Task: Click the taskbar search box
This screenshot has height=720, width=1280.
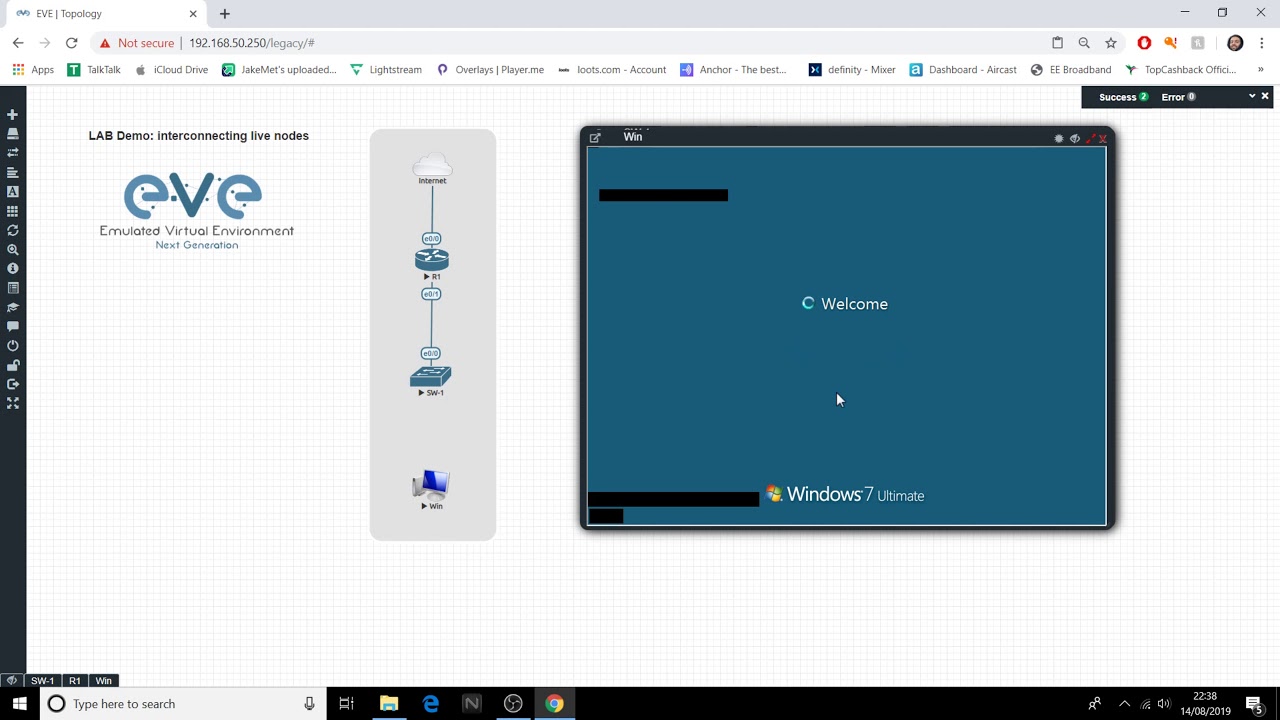Action: (184, 704)
